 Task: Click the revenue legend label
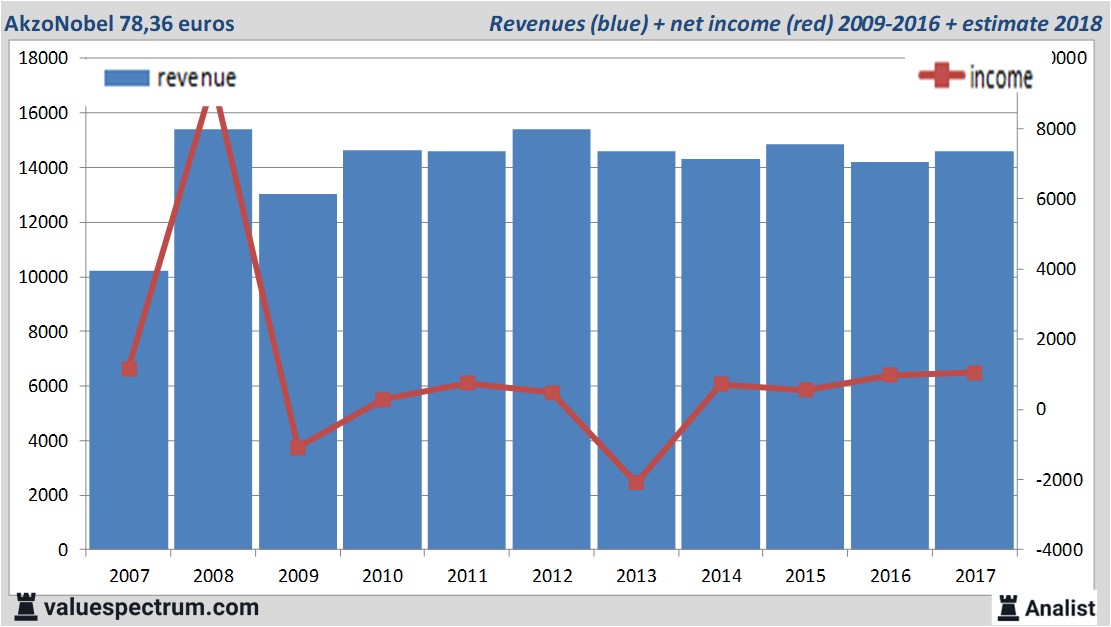click(196, 78)
